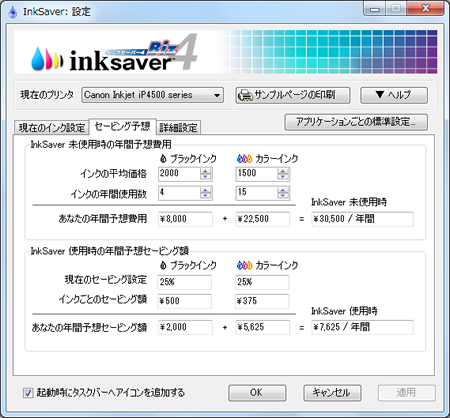This screenshot has height=418, width=450.
Task: Select the セービング予想 tab
Action: (122, 127)
